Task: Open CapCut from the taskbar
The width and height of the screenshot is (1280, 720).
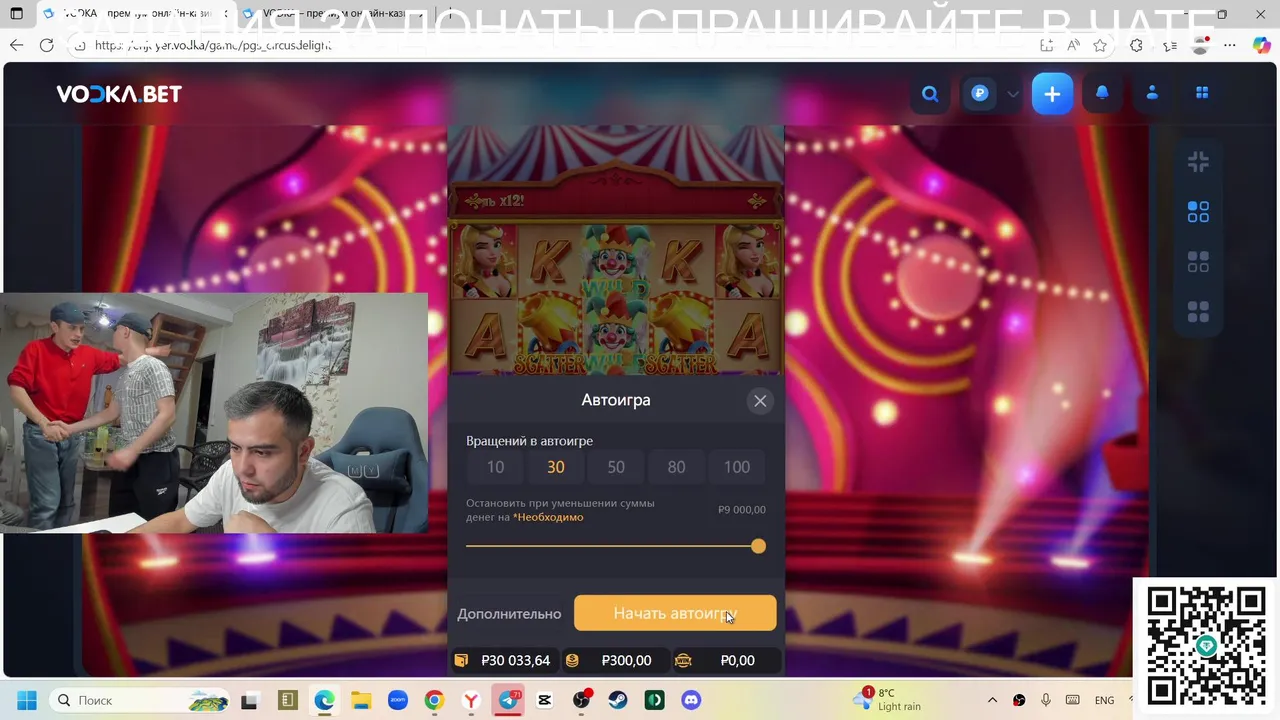Action: (x=544, y=700)
